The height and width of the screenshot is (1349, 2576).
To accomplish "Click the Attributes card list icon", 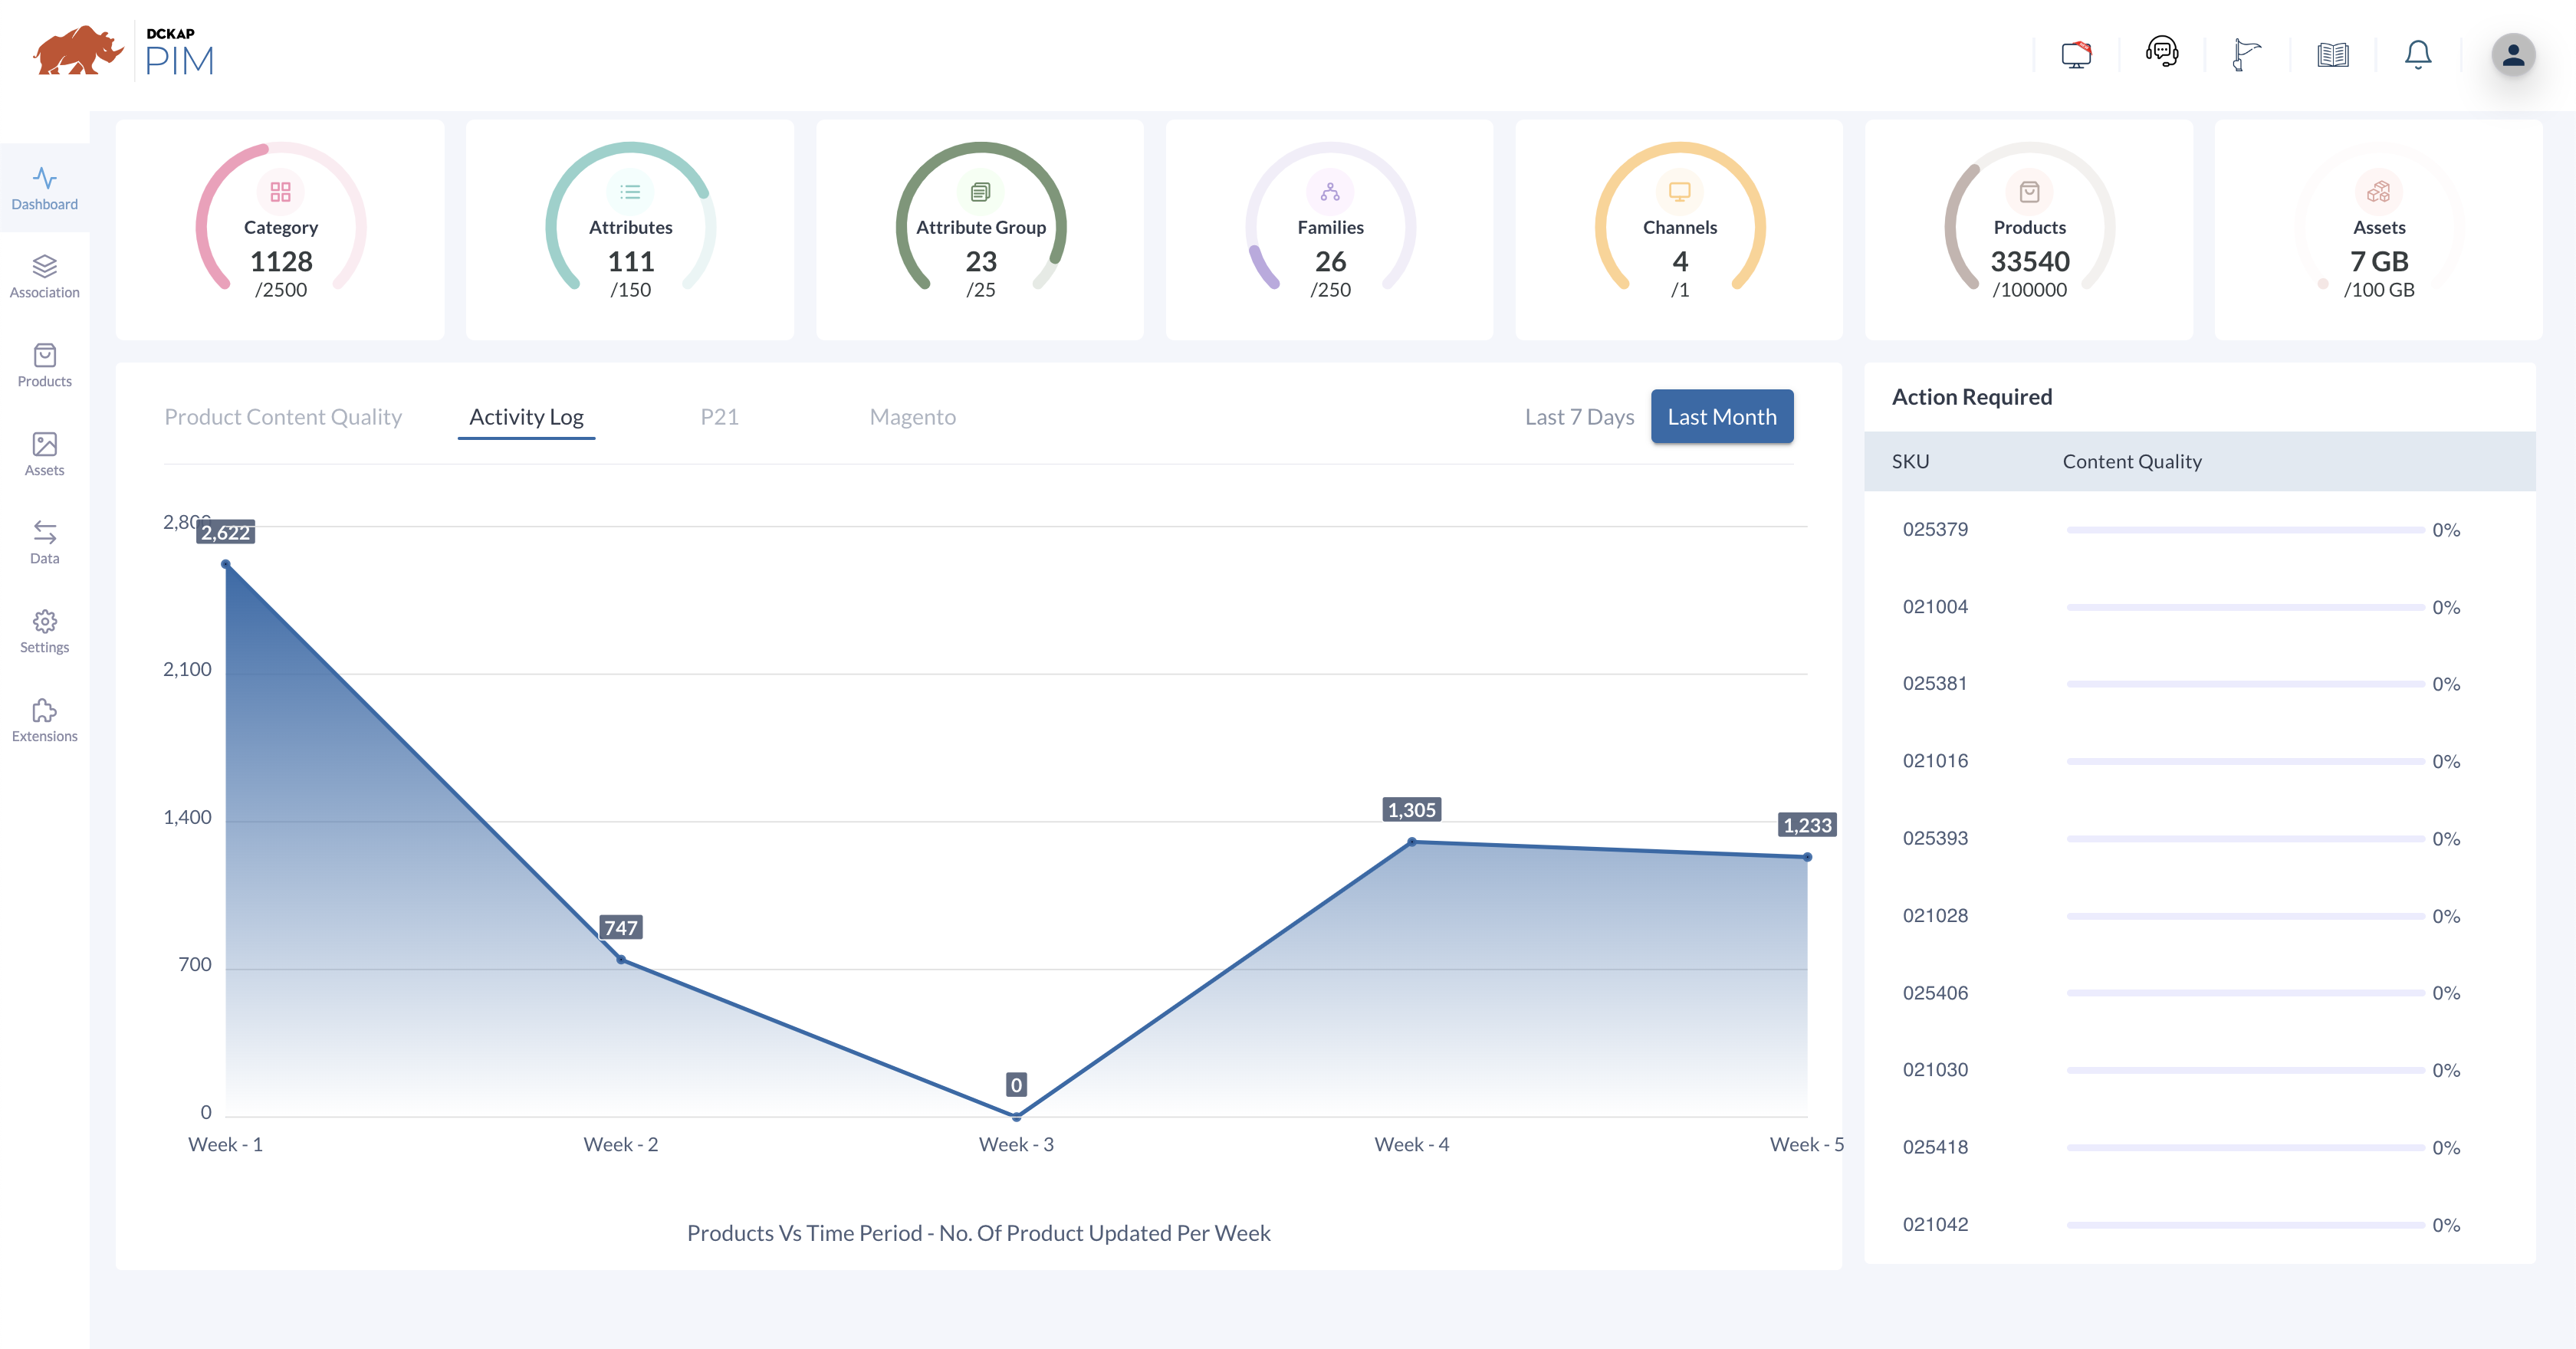I will tap(630, 192).
